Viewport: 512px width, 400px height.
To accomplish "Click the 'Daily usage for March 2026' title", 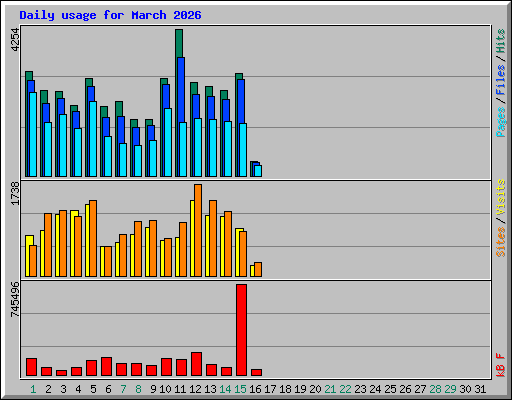I will tap(110, 16).
